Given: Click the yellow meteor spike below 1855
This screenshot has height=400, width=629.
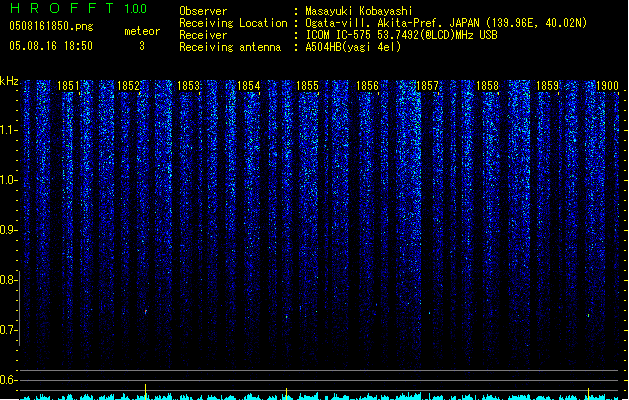Looking at the screenshot, I should pos(286,394).
